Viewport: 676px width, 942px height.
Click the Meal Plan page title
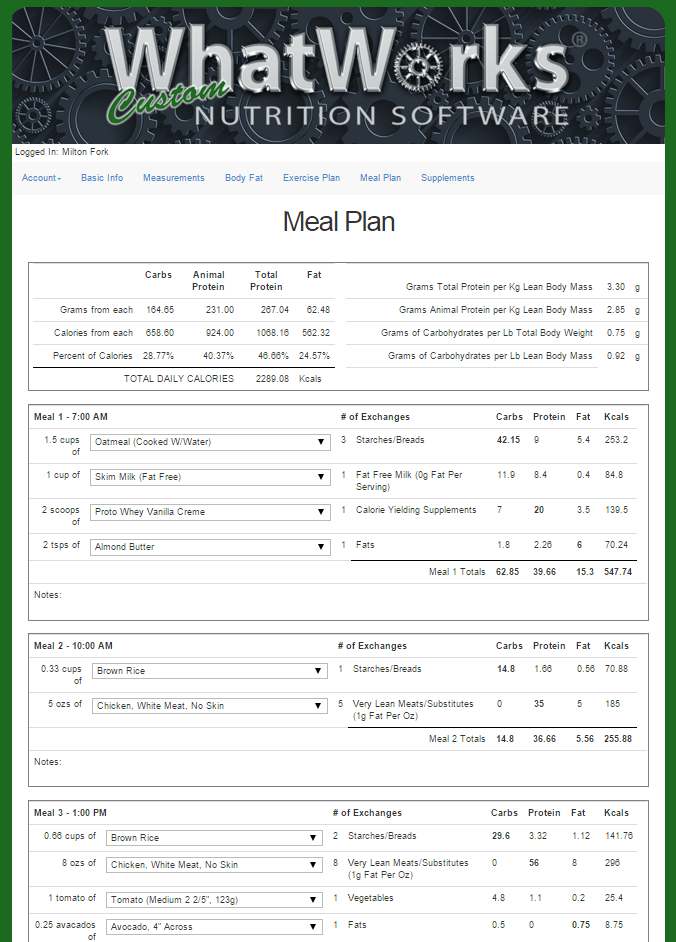[339, 222]
